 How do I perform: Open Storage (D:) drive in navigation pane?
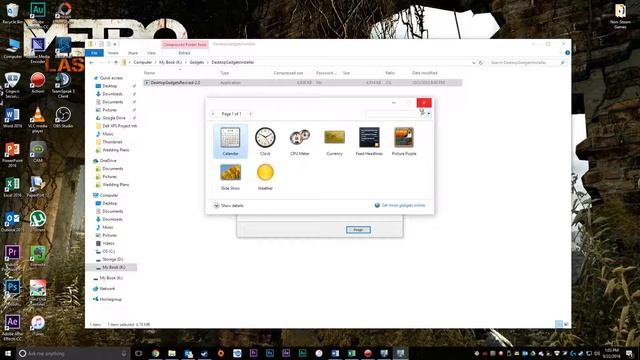coord(113,259)
